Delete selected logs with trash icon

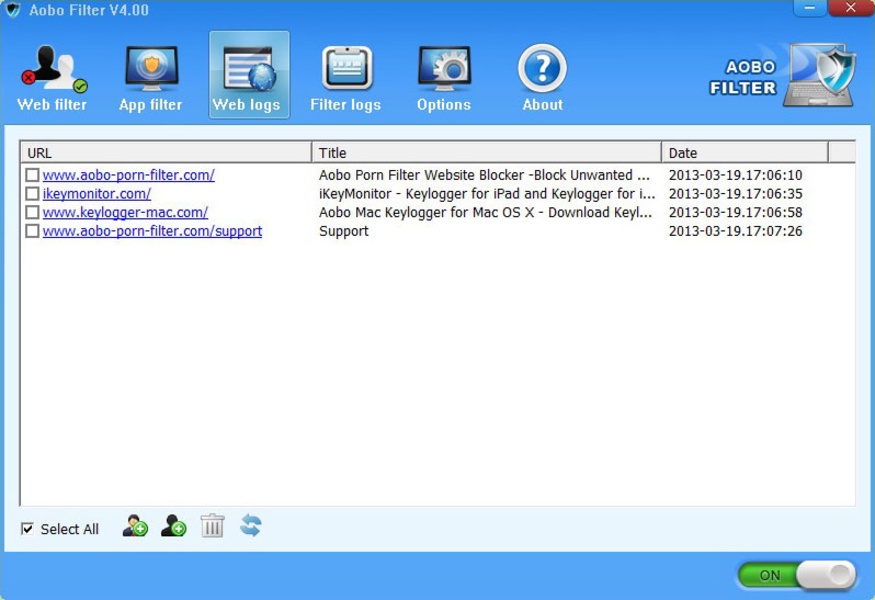coord(212,526)
